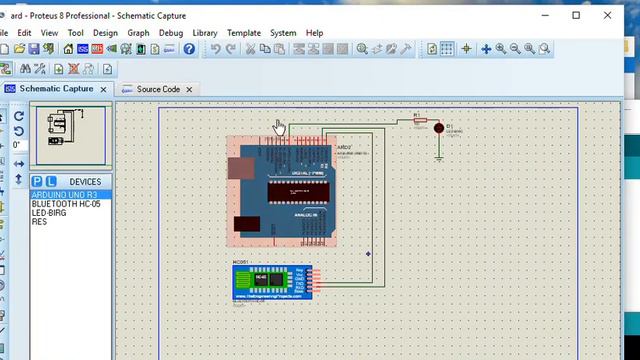This screenshot has width=640, height=360.
Task: Paste from the clipboard
Action: coord(280,49)
